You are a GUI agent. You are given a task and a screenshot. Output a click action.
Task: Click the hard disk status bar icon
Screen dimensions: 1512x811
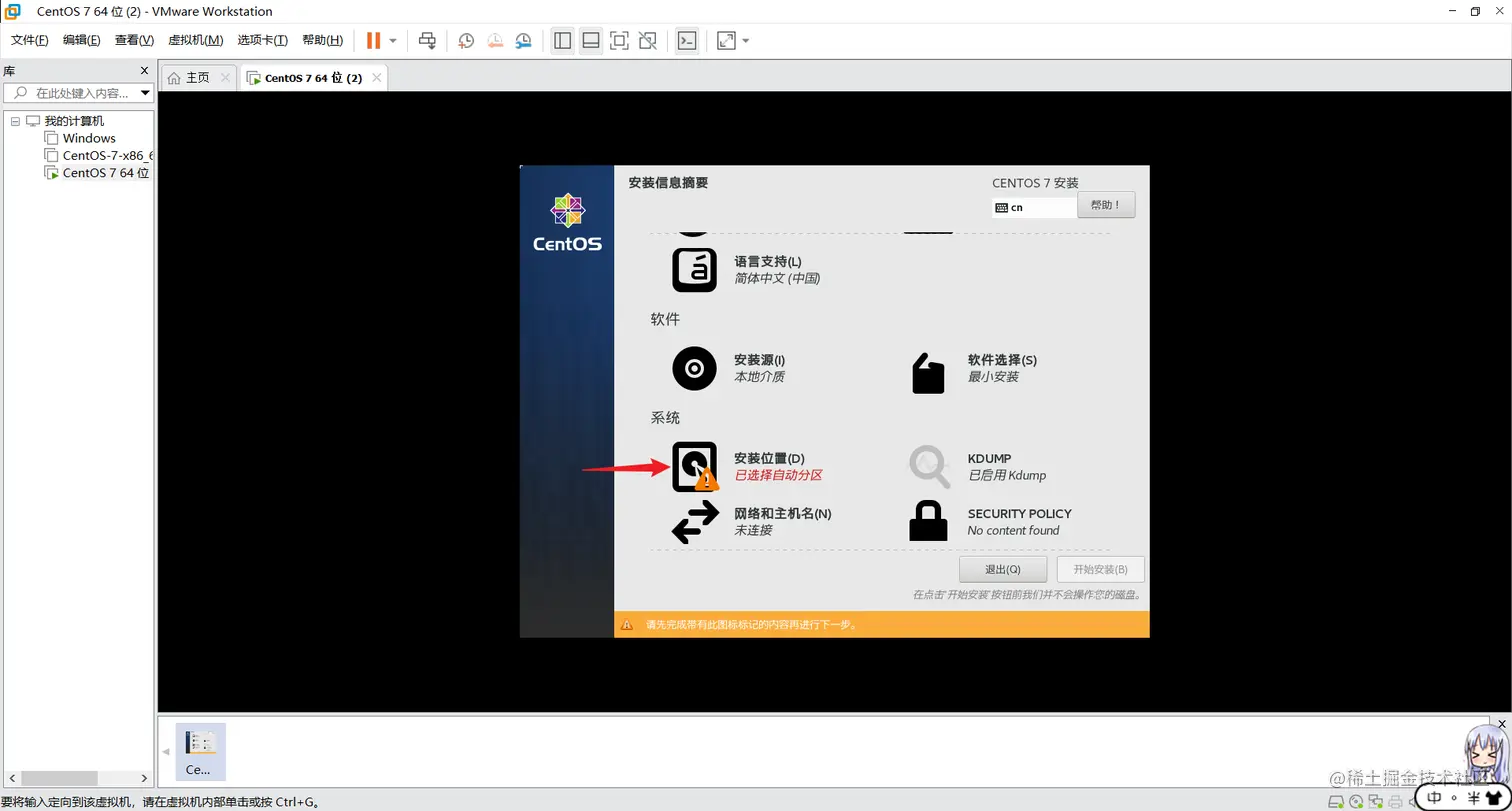tap(1336, 802)
